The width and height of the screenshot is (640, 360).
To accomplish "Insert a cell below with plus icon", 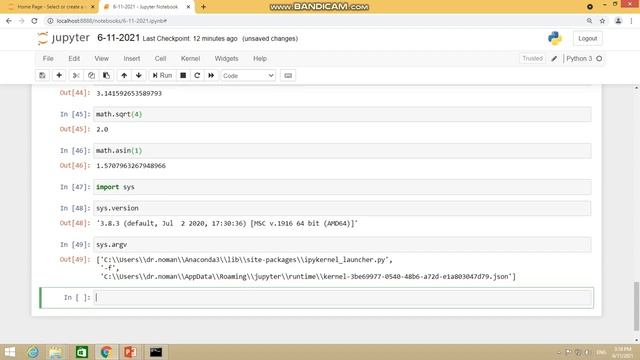I will coord(59,76).
